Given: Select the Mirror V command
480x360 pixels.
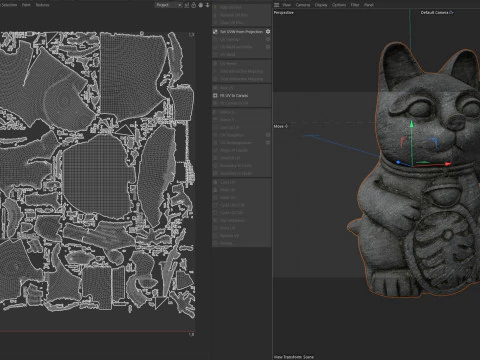Looking at the screenshot, I should (x=227, y=120).
